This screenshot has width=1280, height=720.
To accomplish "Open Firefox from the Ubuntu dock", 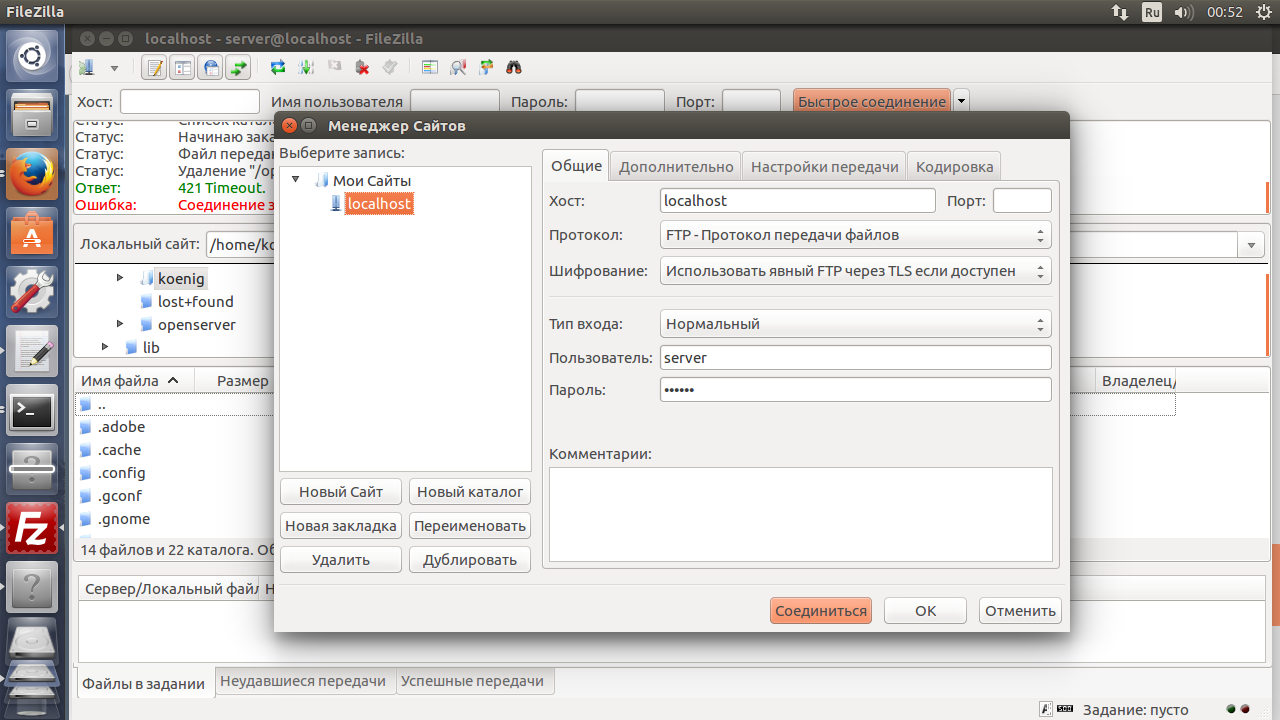I will click(32, 174).
